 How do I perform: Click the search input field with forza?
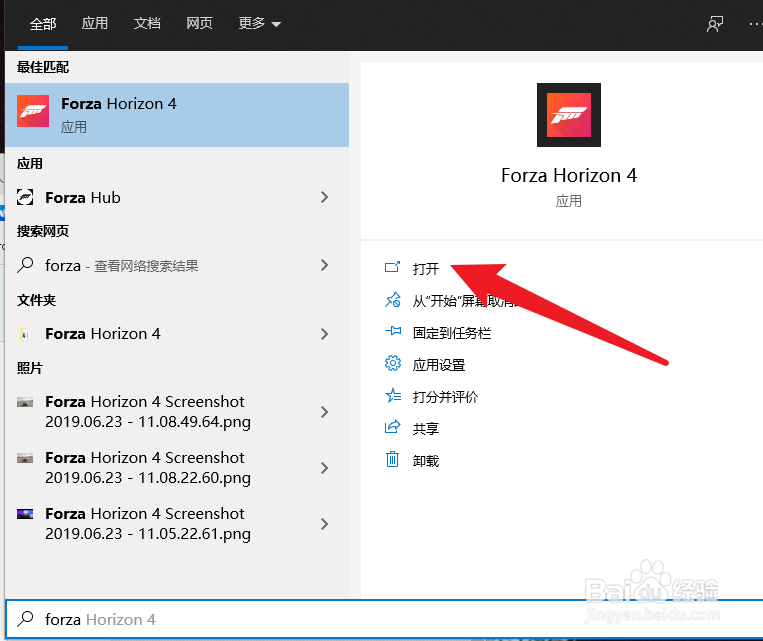click(384, 619)
